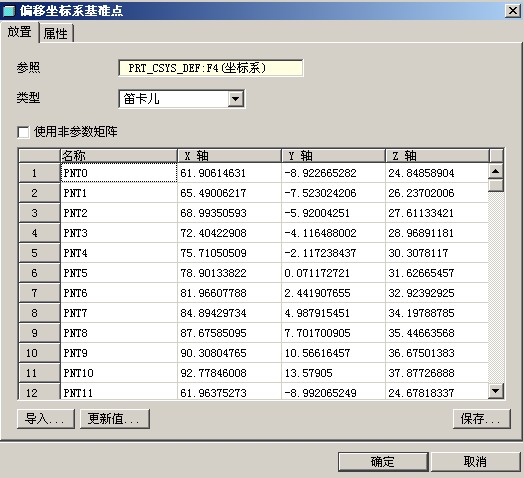Switch to the 属性 tab
524x478 pixels.
click(55, 33)
